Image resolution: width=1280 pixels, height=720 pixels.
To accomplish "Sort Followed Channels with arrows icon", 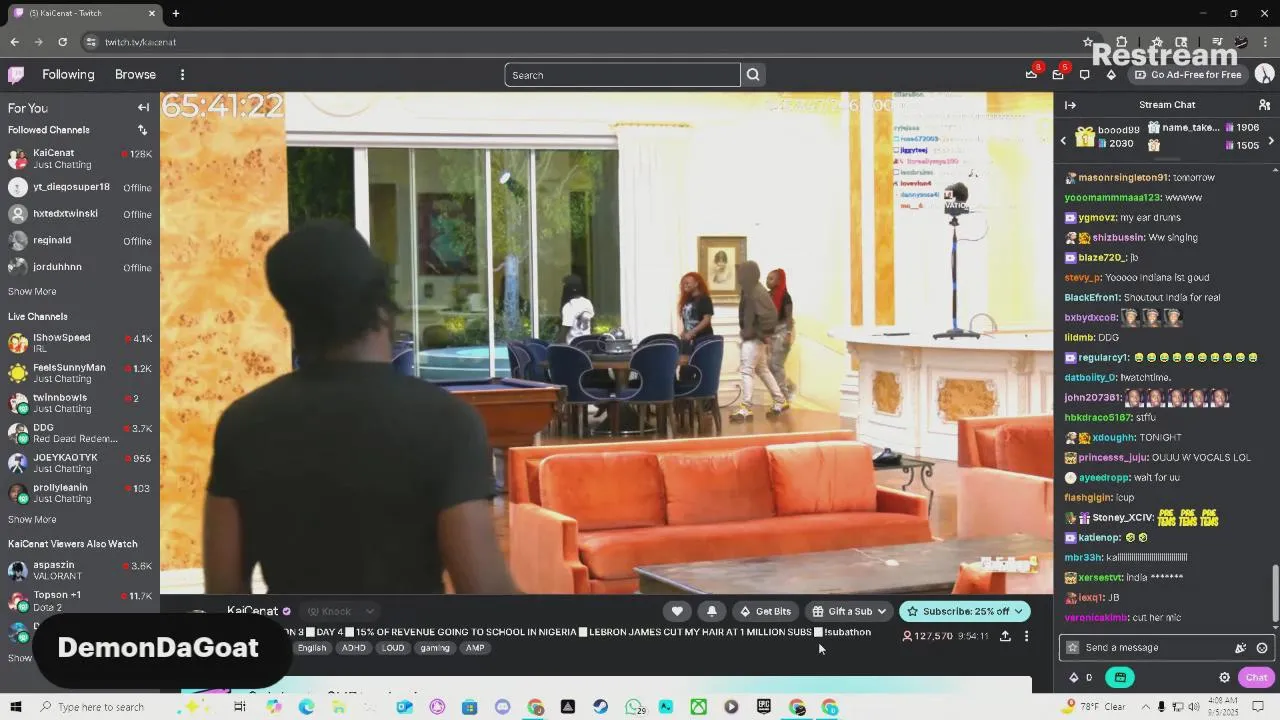I will click(x=142, y=130).
